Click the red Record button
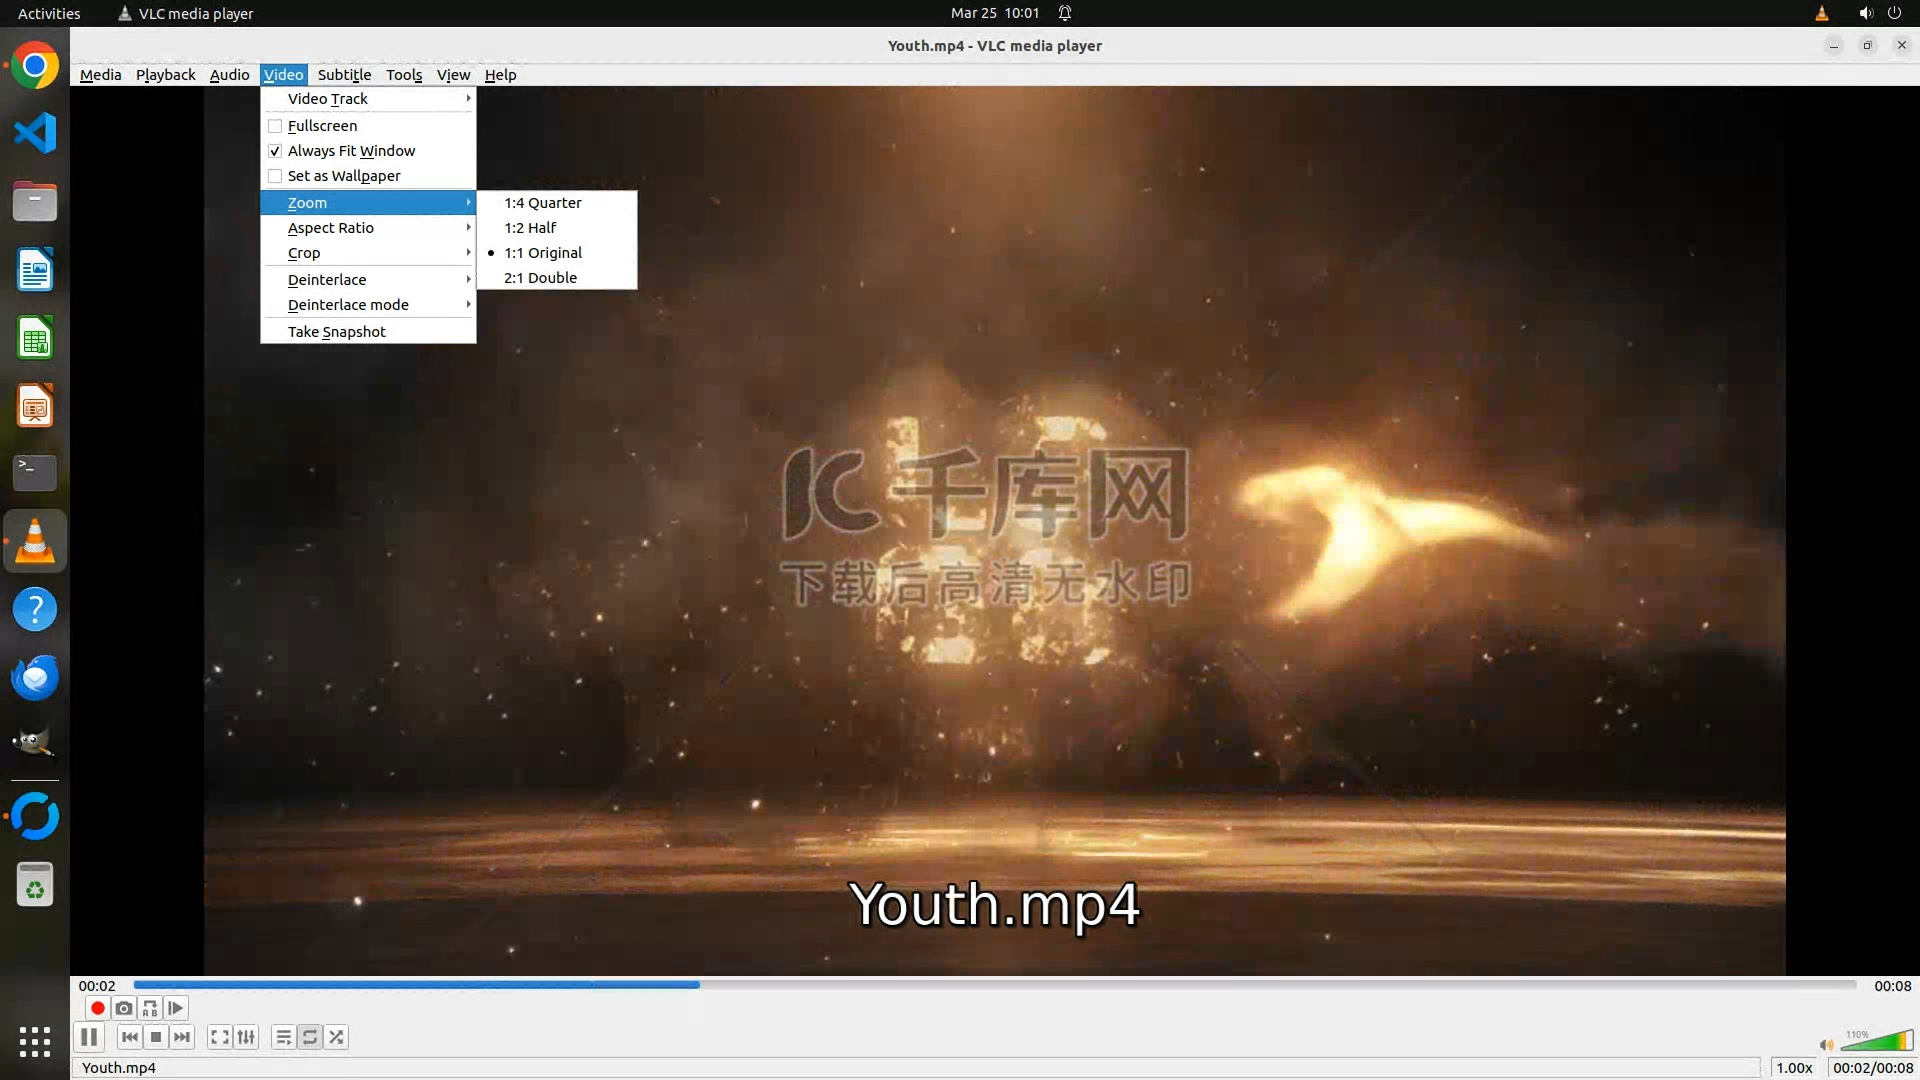Image resolution: width=1920 pixels, height=1080 pixels. click(98, 1008)
